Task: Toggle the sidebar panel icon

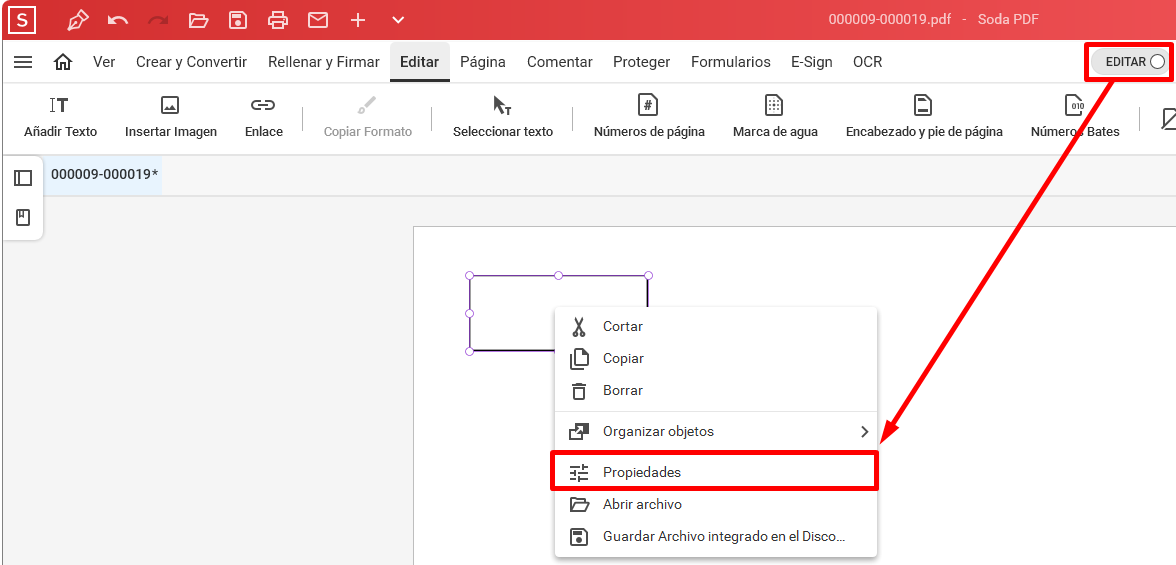Action: pos(23,178)
